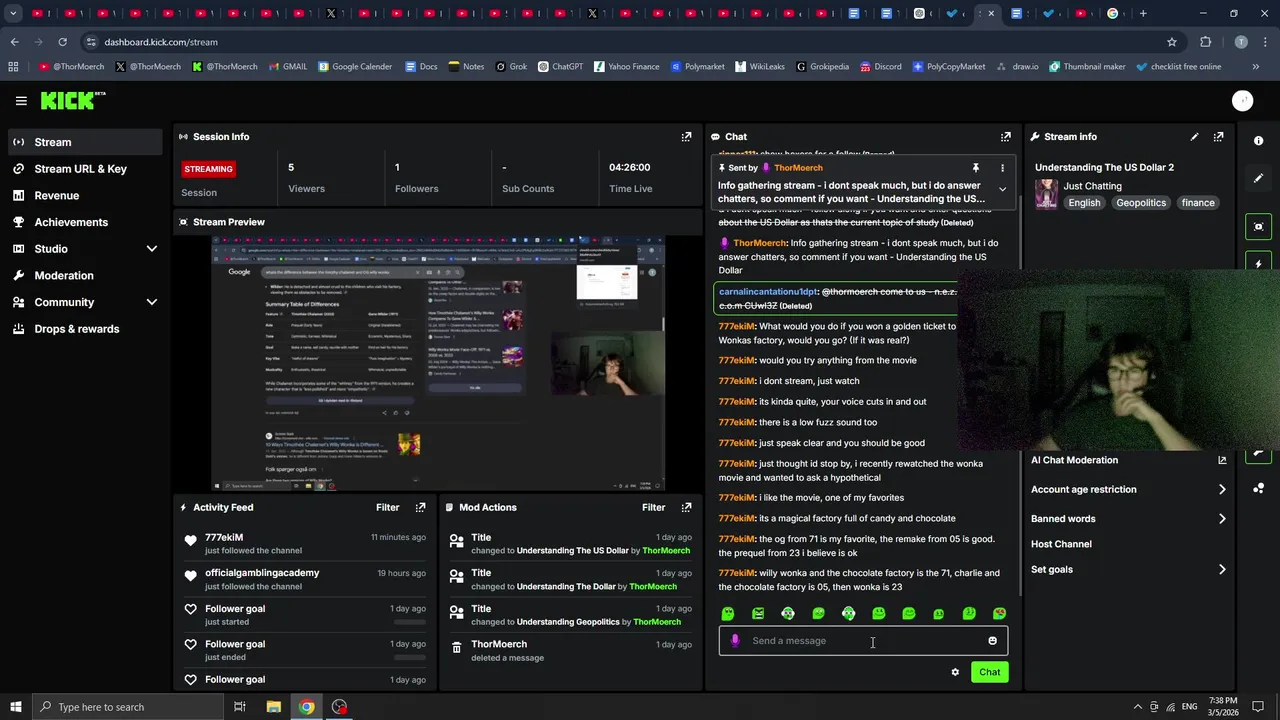Image resolution: width=1280 pixels, height=720 pixels.
Task: Open Task View on taskbar
Action: tap(240, 707)
